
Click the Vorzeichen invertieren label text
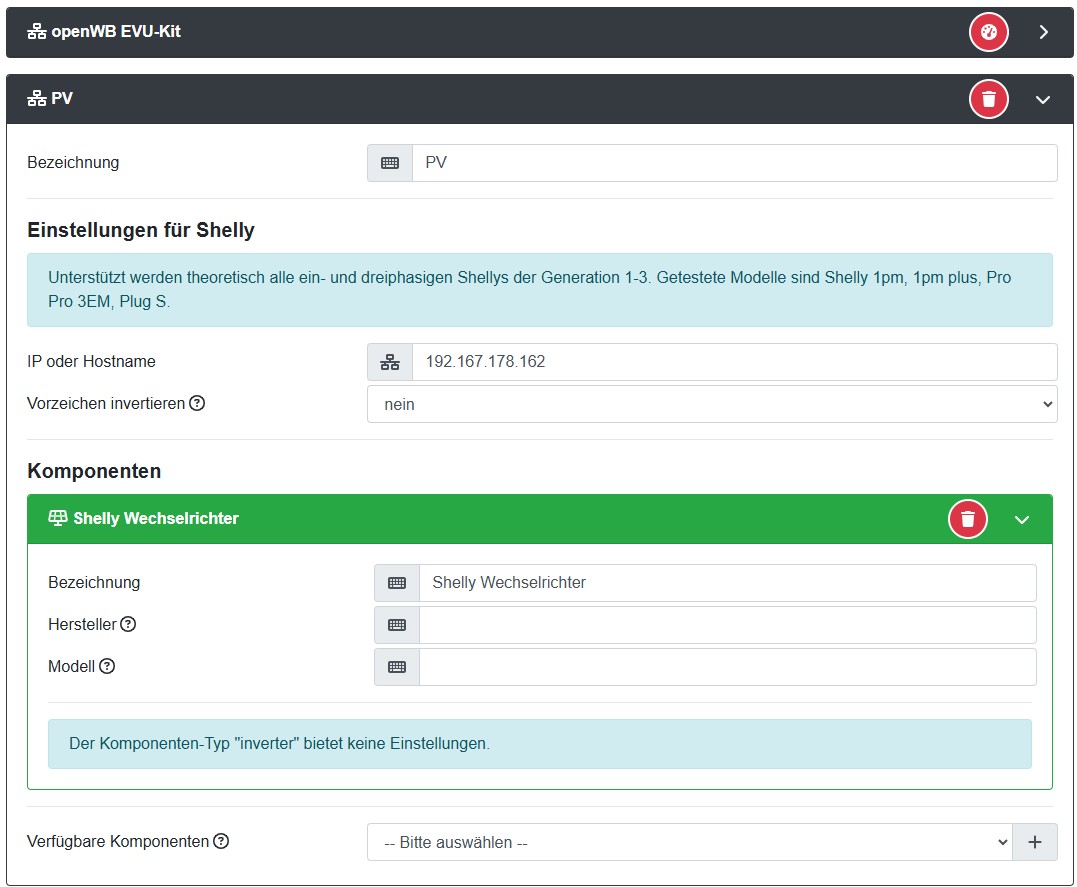coord(106,403)
